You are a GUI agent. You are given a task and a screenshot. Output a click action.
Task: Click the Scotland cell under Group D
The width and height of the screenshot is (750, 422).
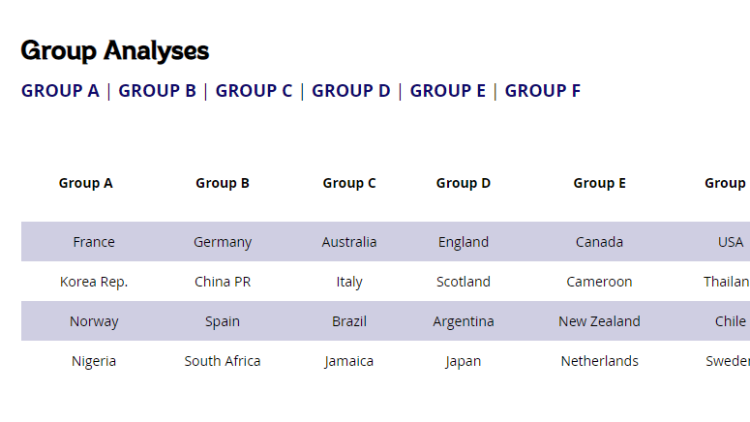coord(463,282)
